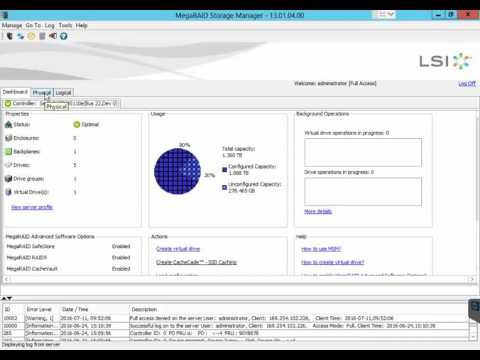Click the log list scrollbar down arrow

coord(473,337)
